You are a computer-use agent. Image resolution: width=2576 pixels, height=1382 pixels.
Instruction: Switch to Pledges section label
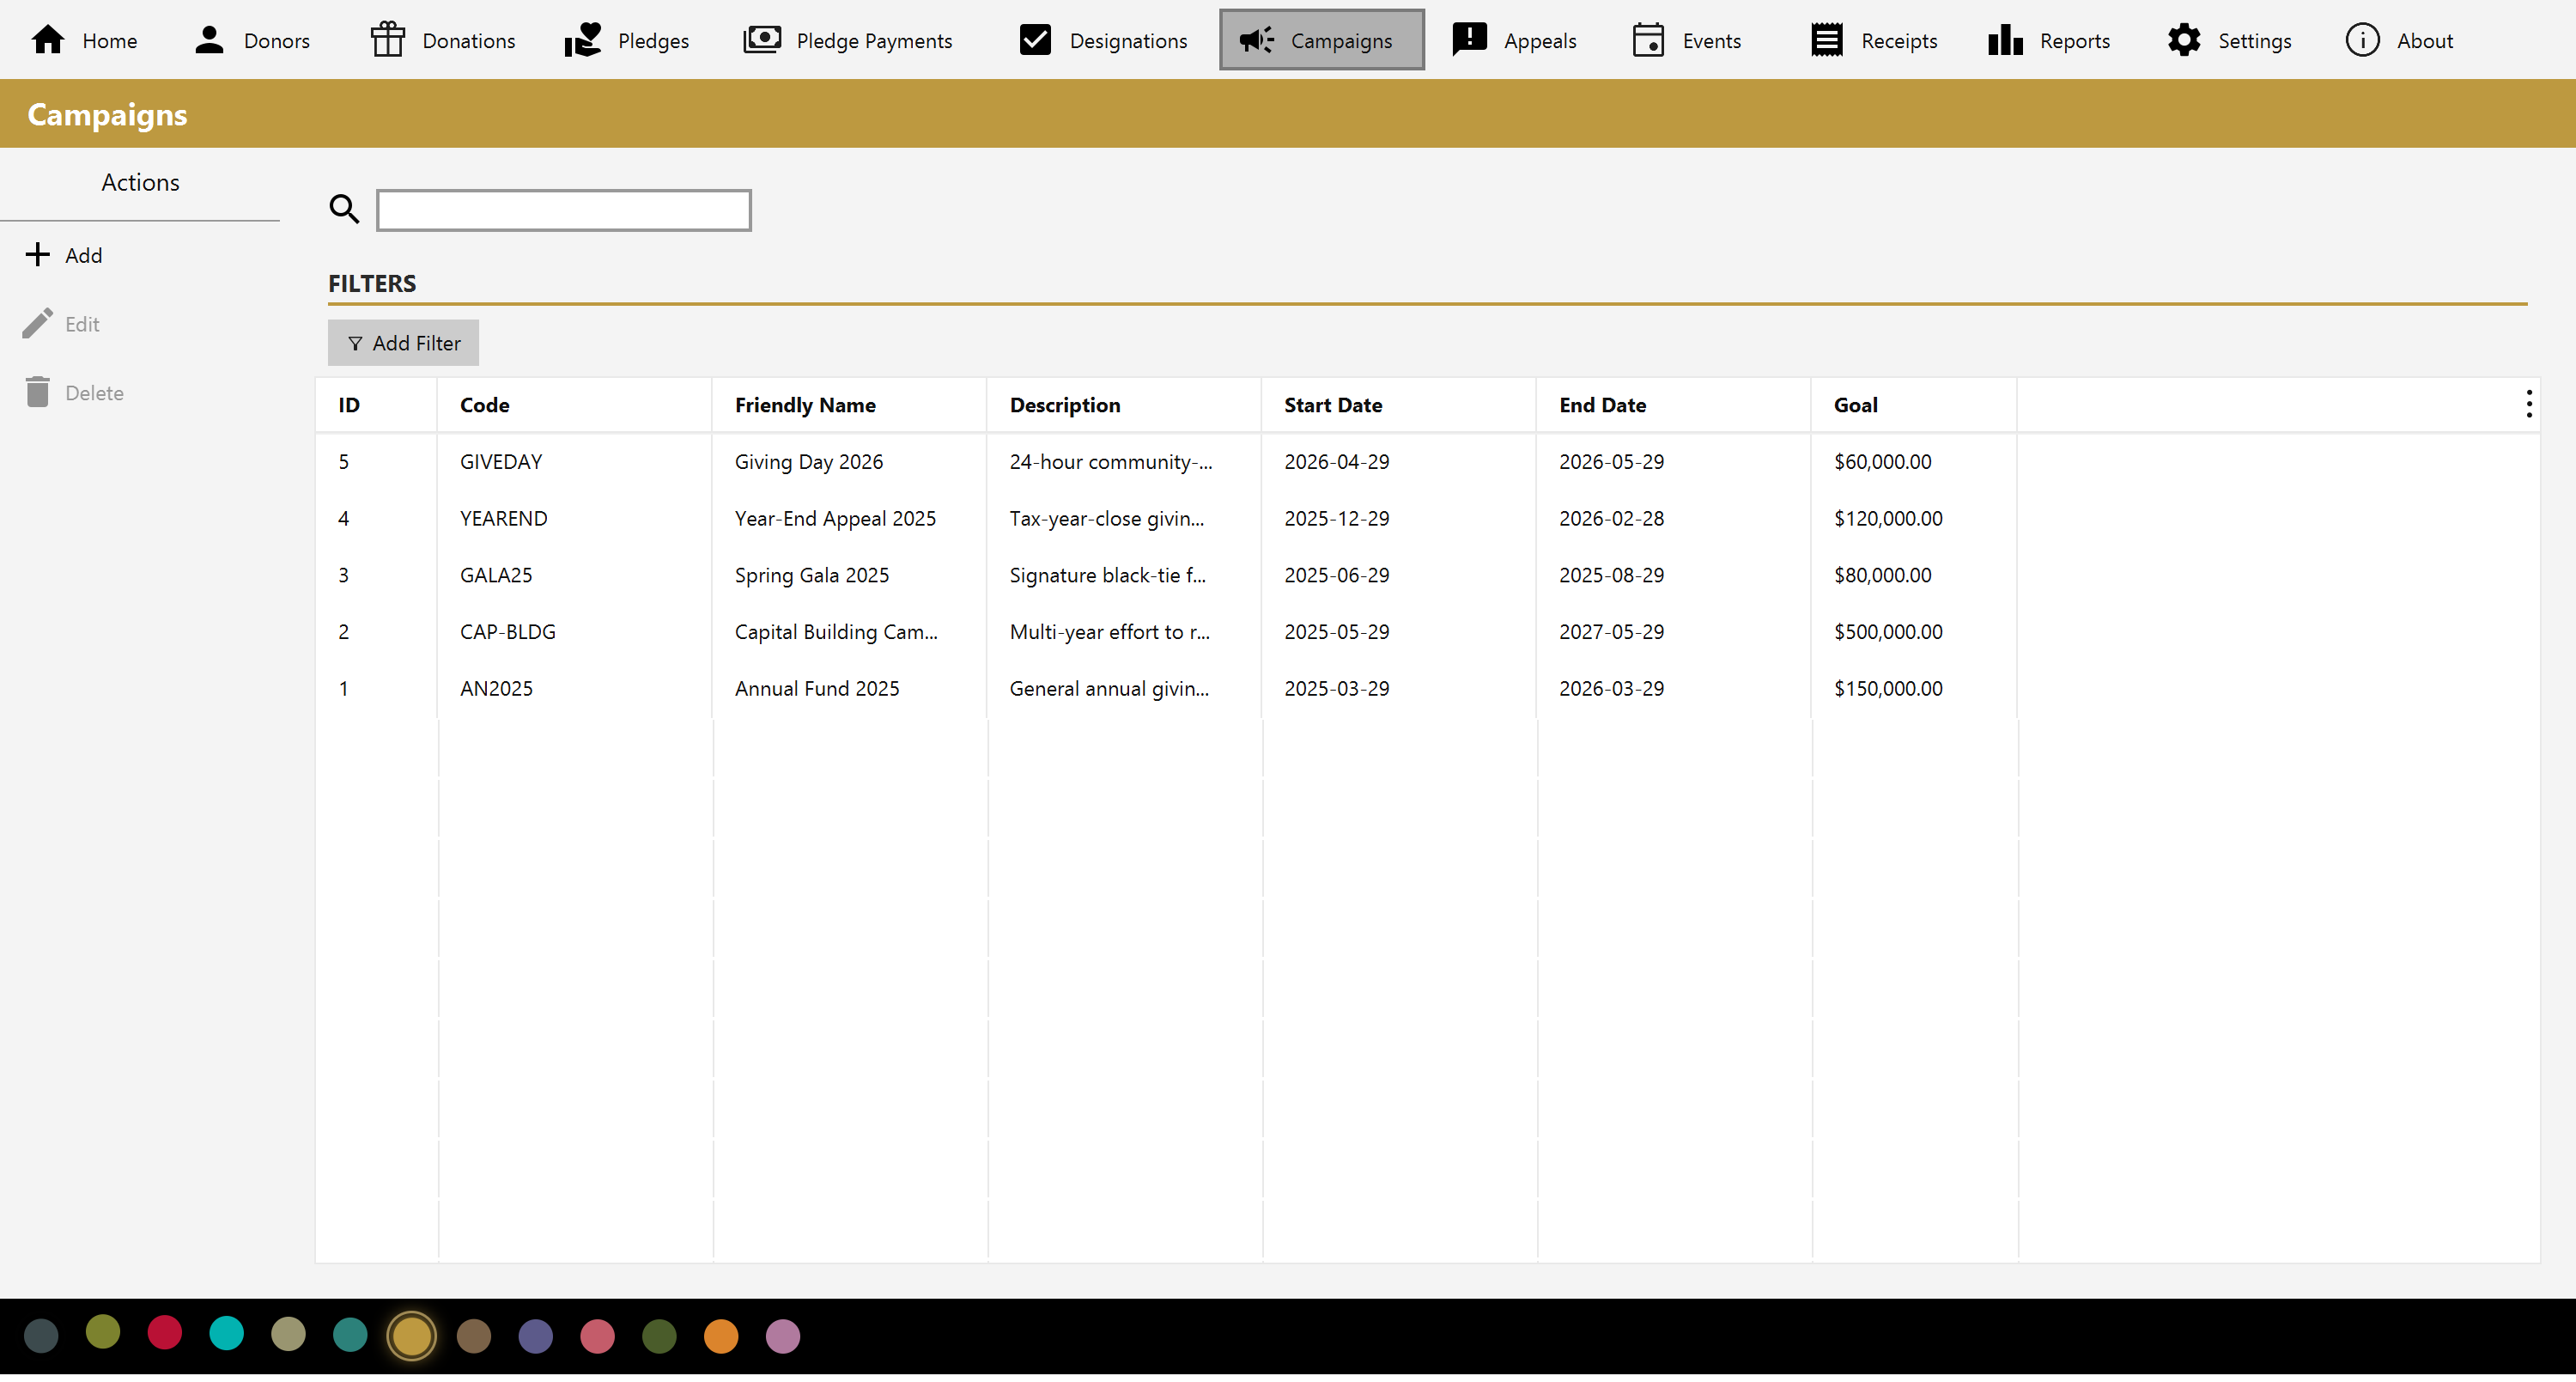pos(653,41)
